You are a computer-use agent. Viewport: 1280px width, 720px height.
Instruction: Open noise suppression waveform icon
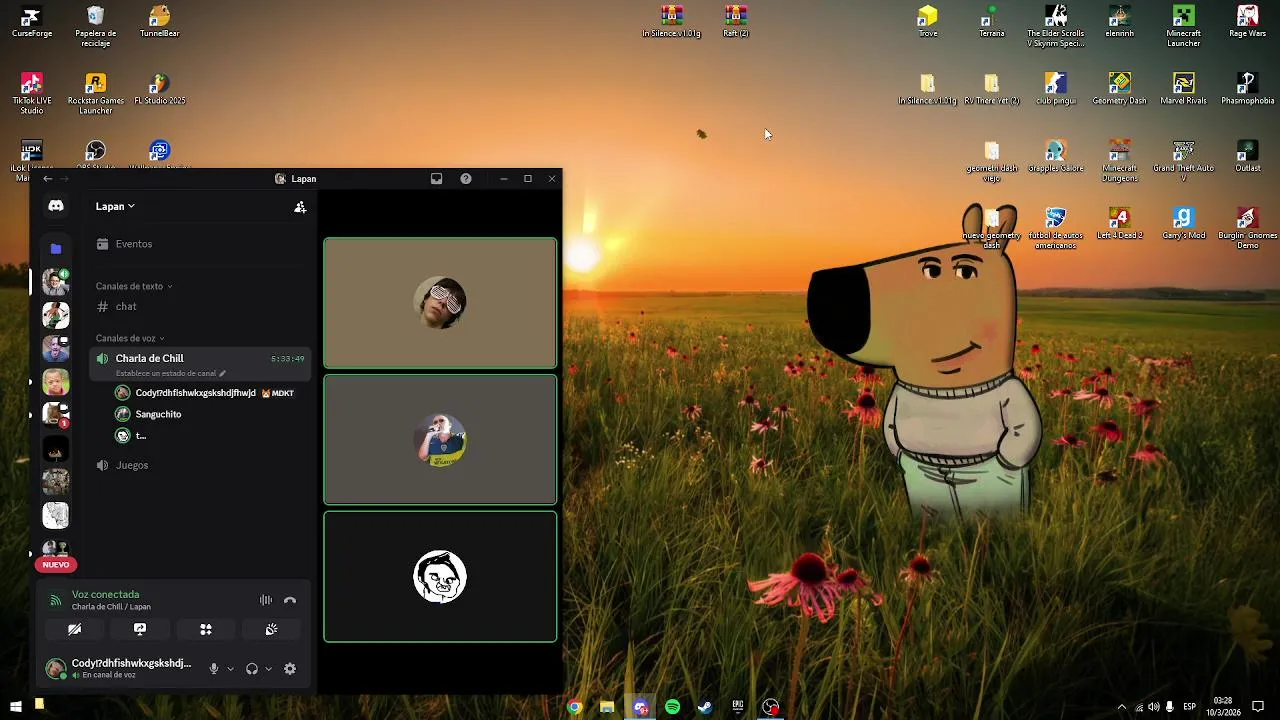tap(266, 600)
